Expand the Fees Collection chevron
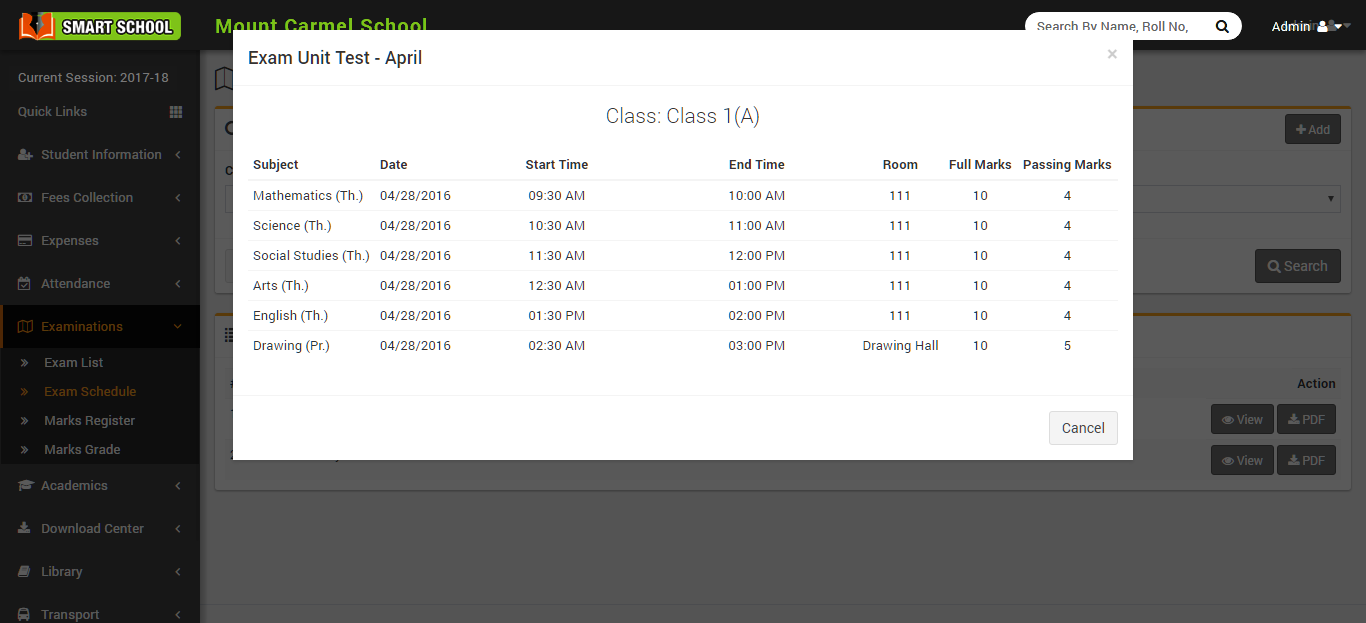The height and width of the screenshot is (623, 1366). 178,198
